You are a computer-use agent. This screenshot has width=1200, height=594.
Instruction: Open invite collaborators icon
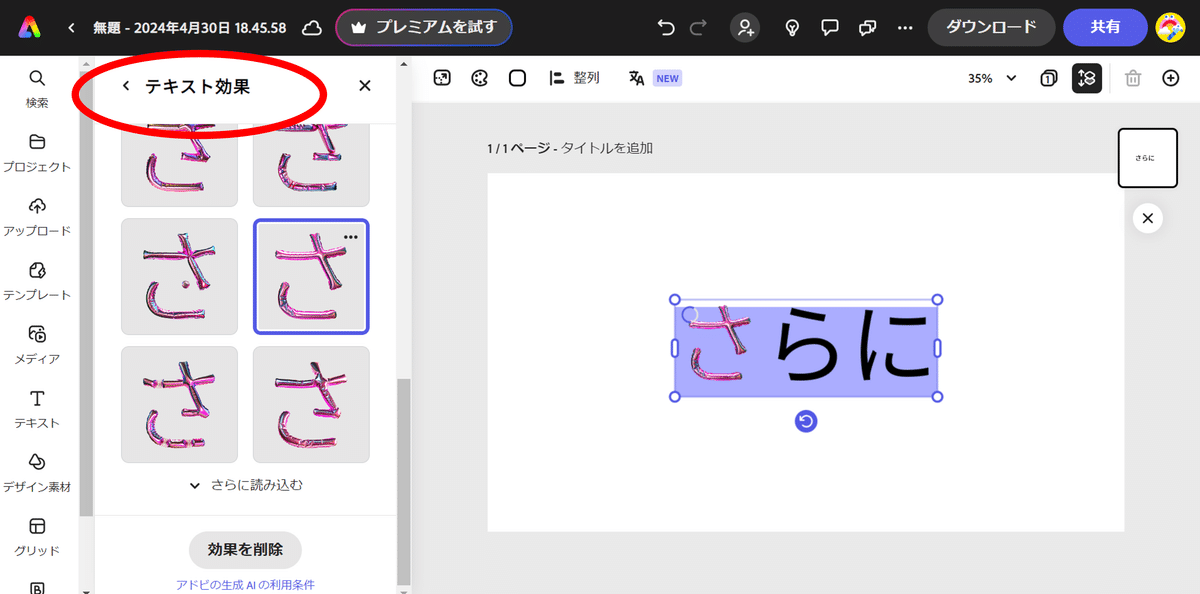click(x=745, y=28)
